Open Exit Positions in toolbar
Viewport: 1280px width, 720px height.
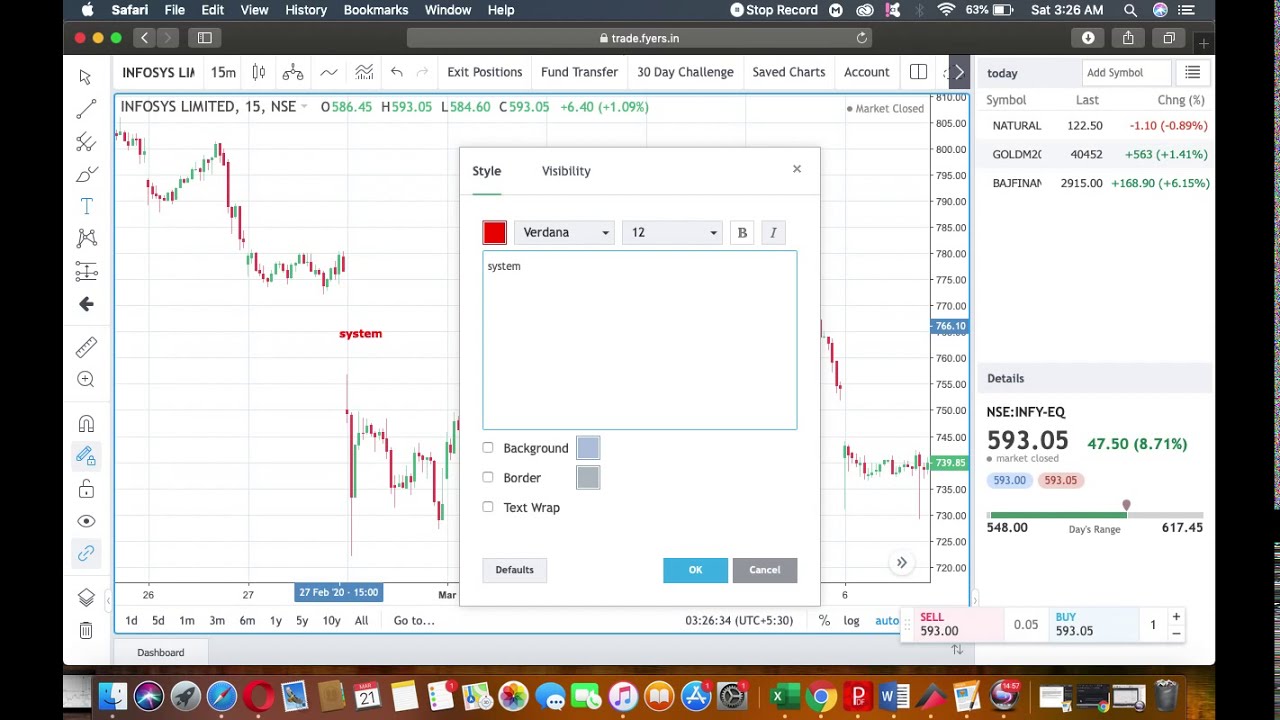coord(485,72)
